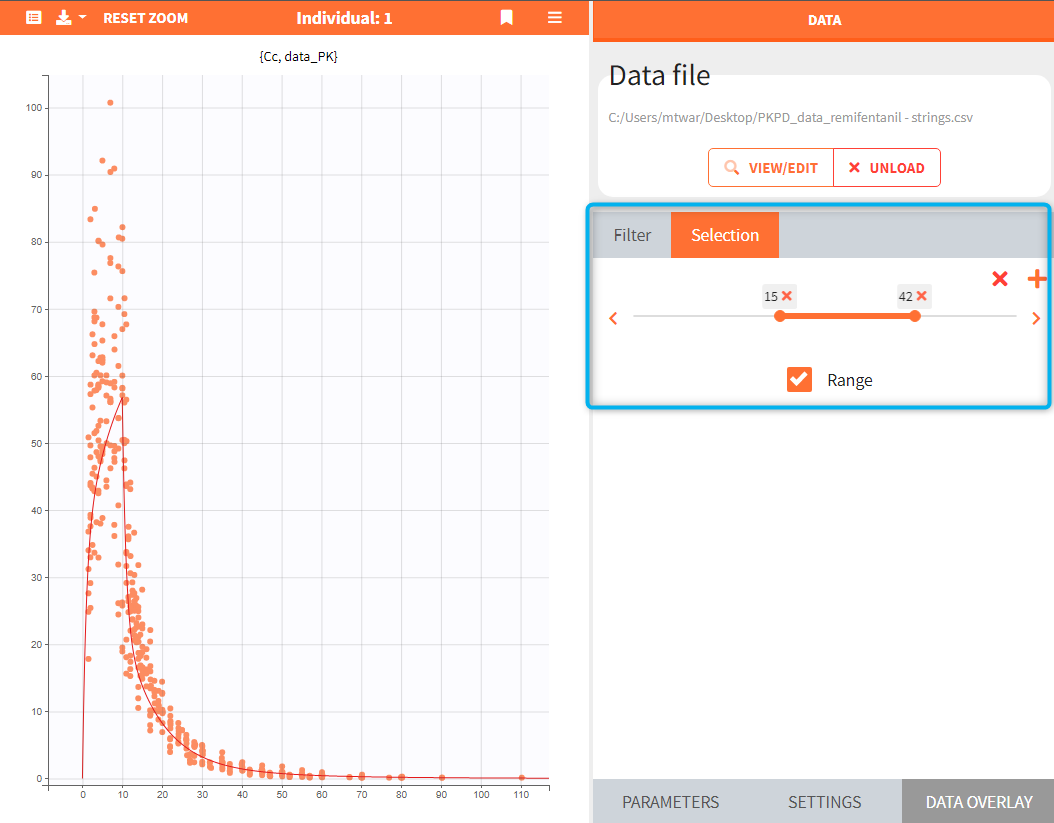Image resolution: width=1054 pixels, height=823 pixels.
Task: Remove selection with red X icon
Action: coord(999,279)
